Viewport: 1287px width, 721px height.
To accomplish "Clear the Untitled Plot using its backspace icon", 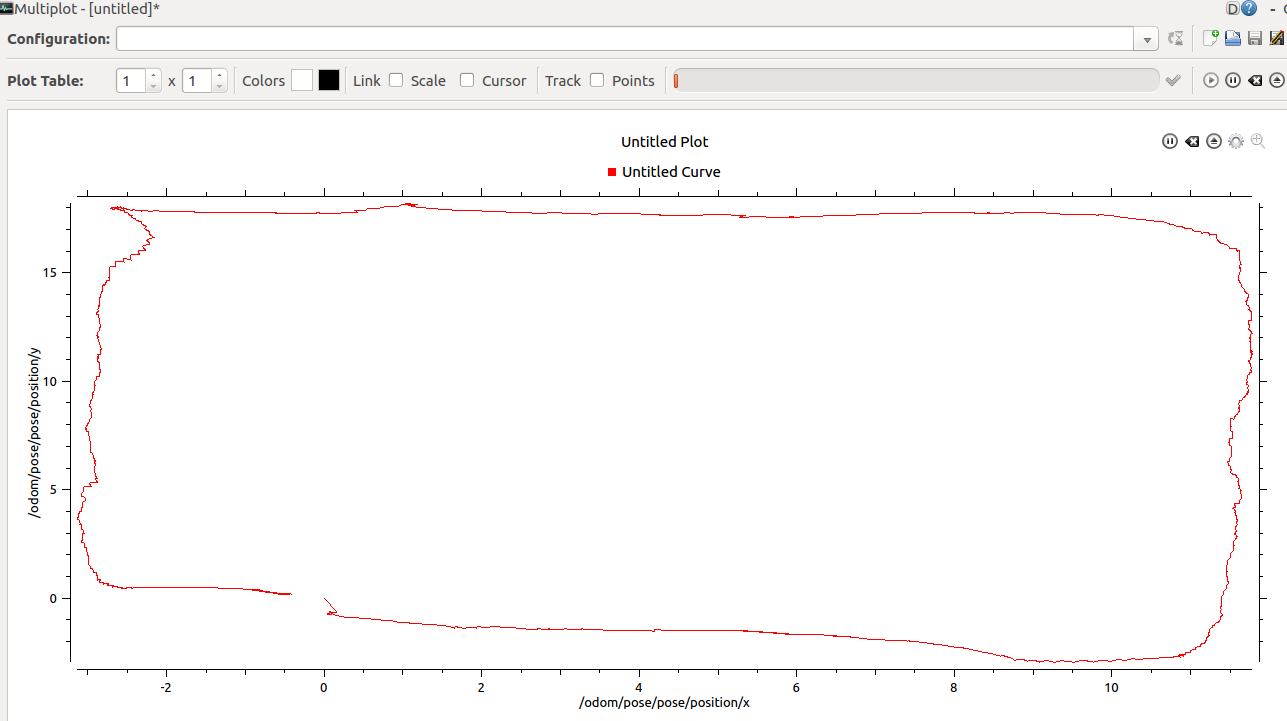I will point(1192,142).
